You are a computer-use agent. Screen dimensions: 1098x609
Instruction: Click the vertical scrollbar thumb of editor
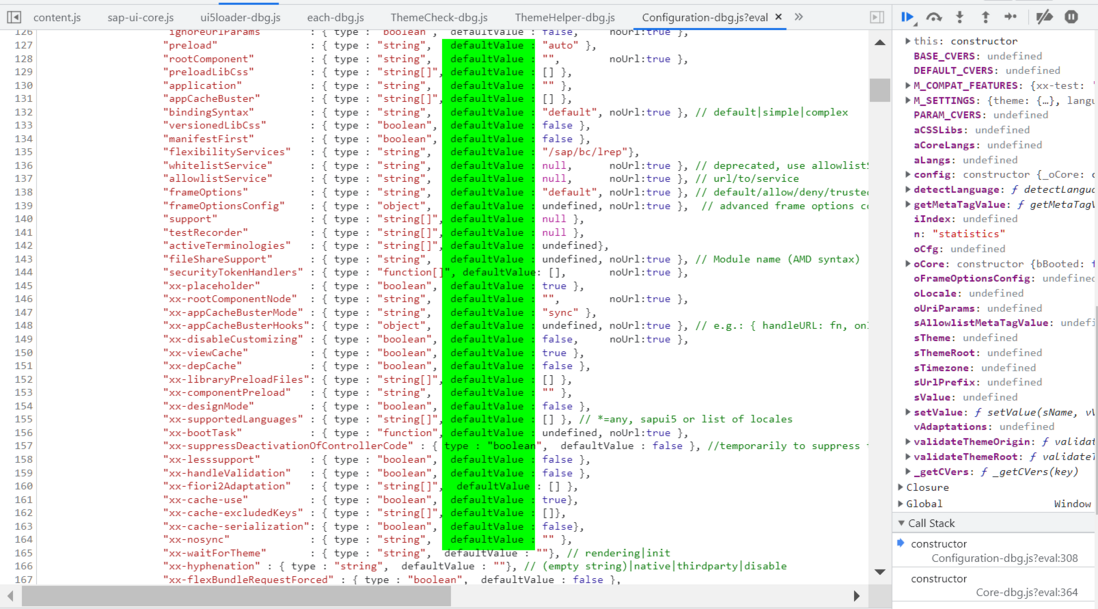(880, 90)
